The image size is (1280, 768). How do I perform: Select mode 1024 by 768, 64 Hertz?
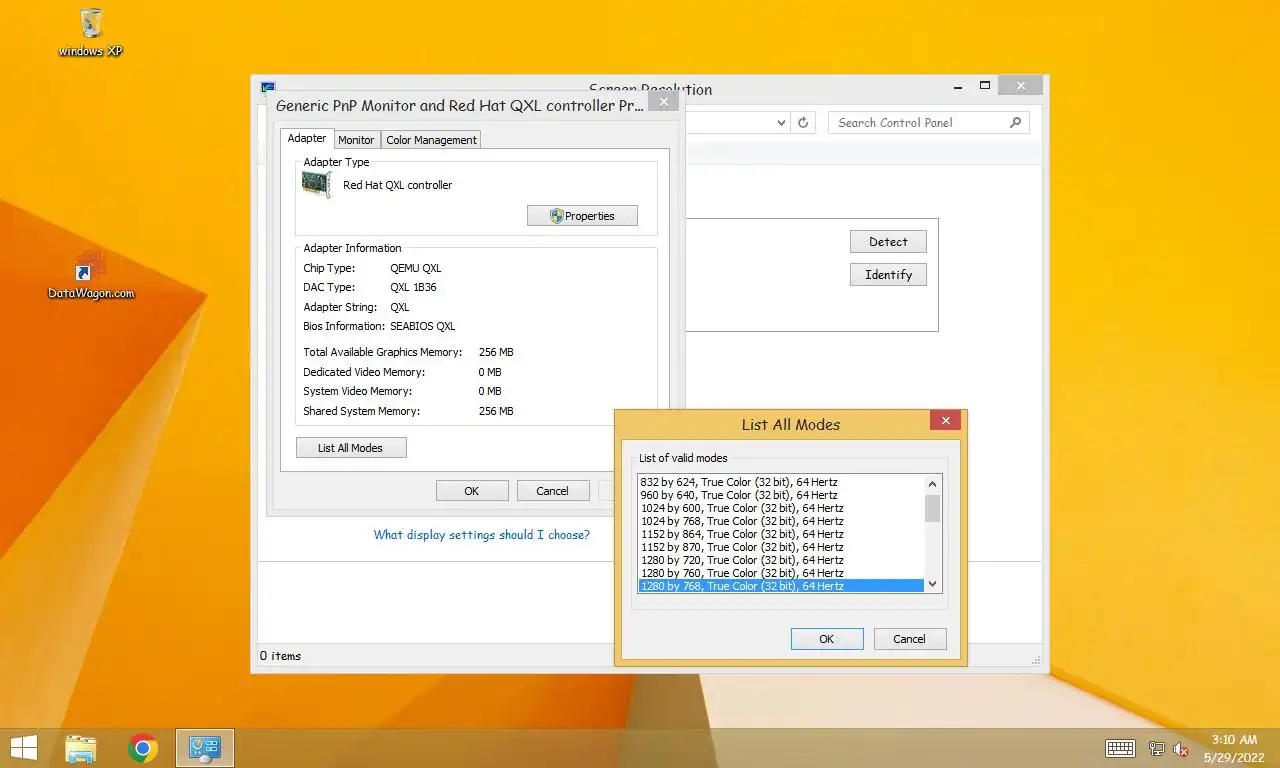pyautogui.click(x=781, y=521)
